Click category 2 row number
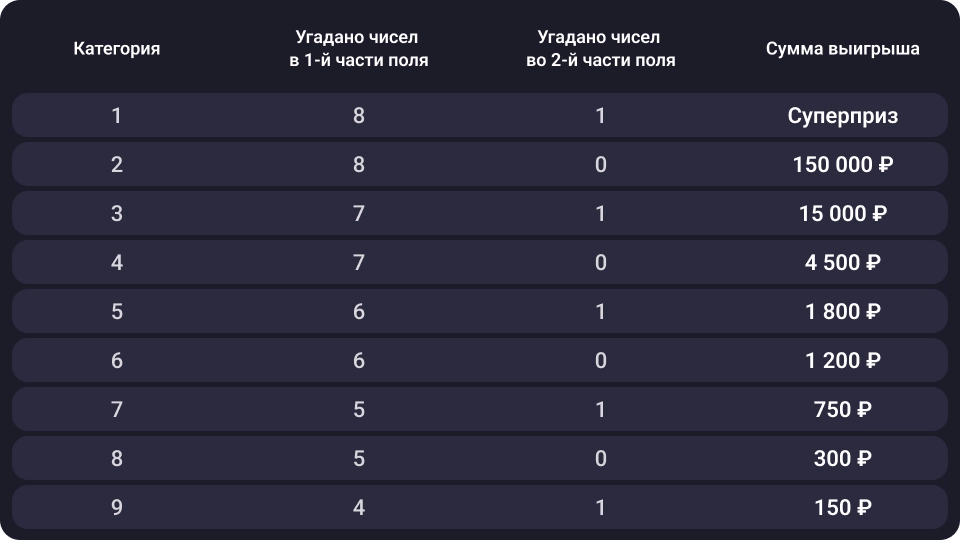 click(116, 165)
